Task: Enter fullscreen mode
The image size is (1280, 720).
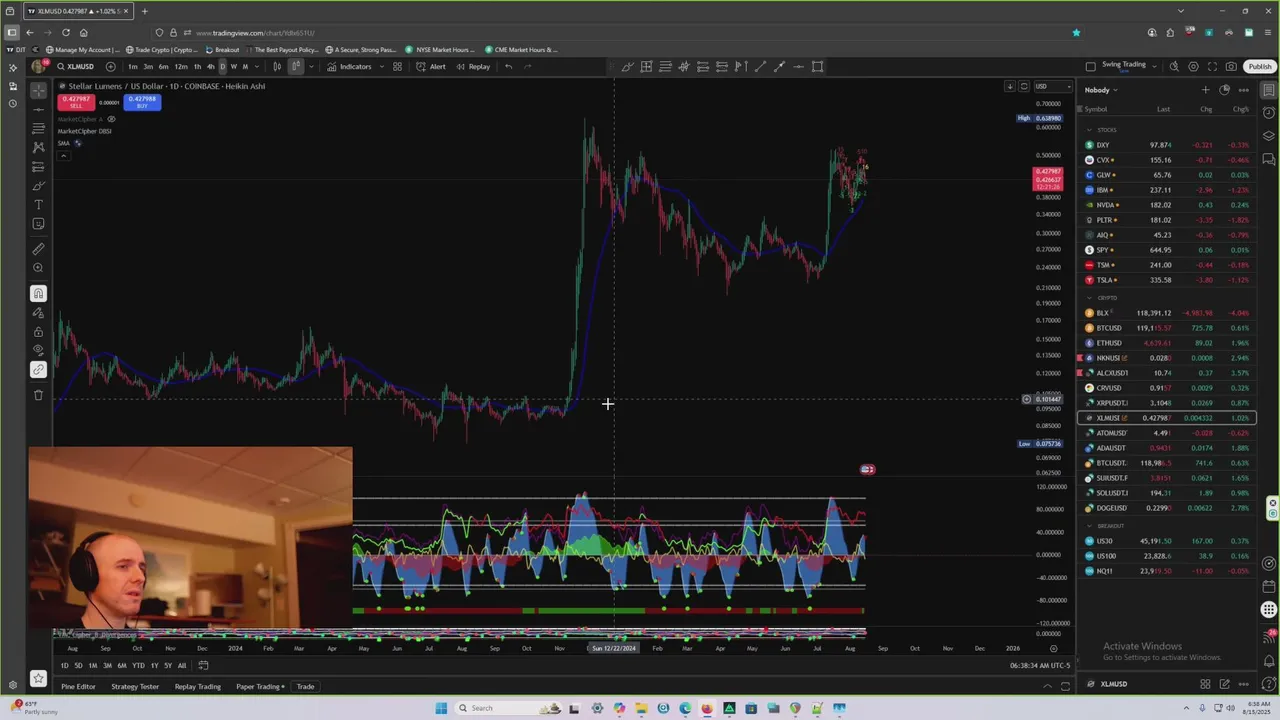Action: coord(1212,67)
